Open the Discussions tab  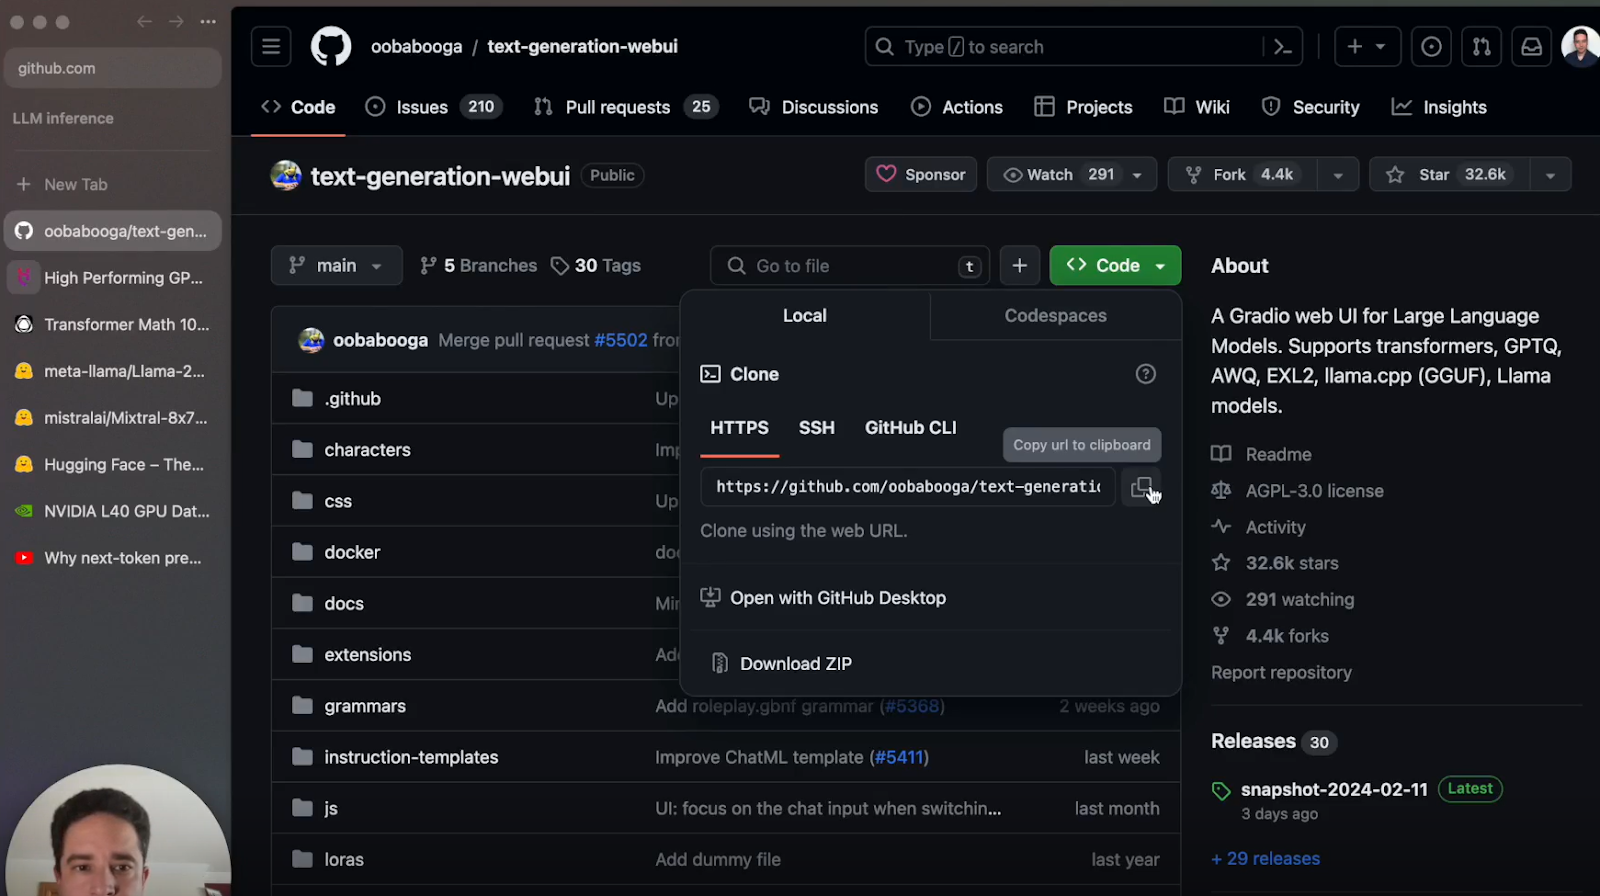tap(814, 107)
